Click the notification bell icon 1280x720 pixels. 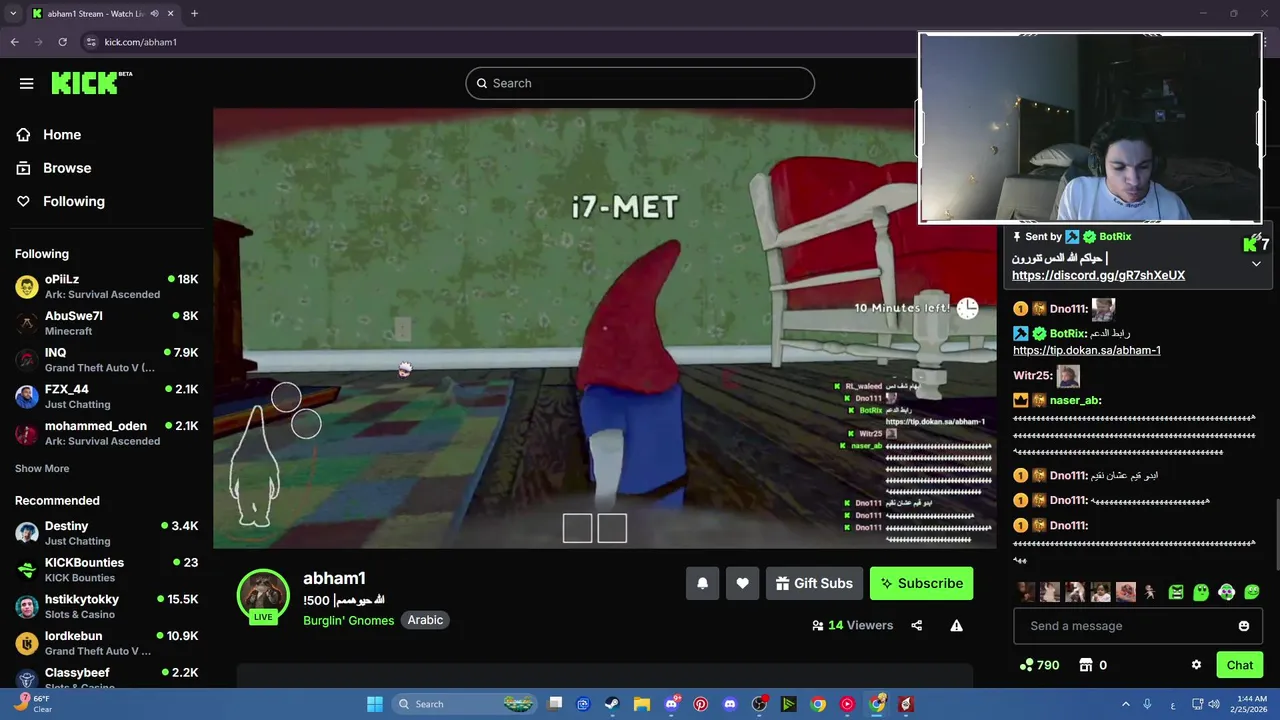702,583
